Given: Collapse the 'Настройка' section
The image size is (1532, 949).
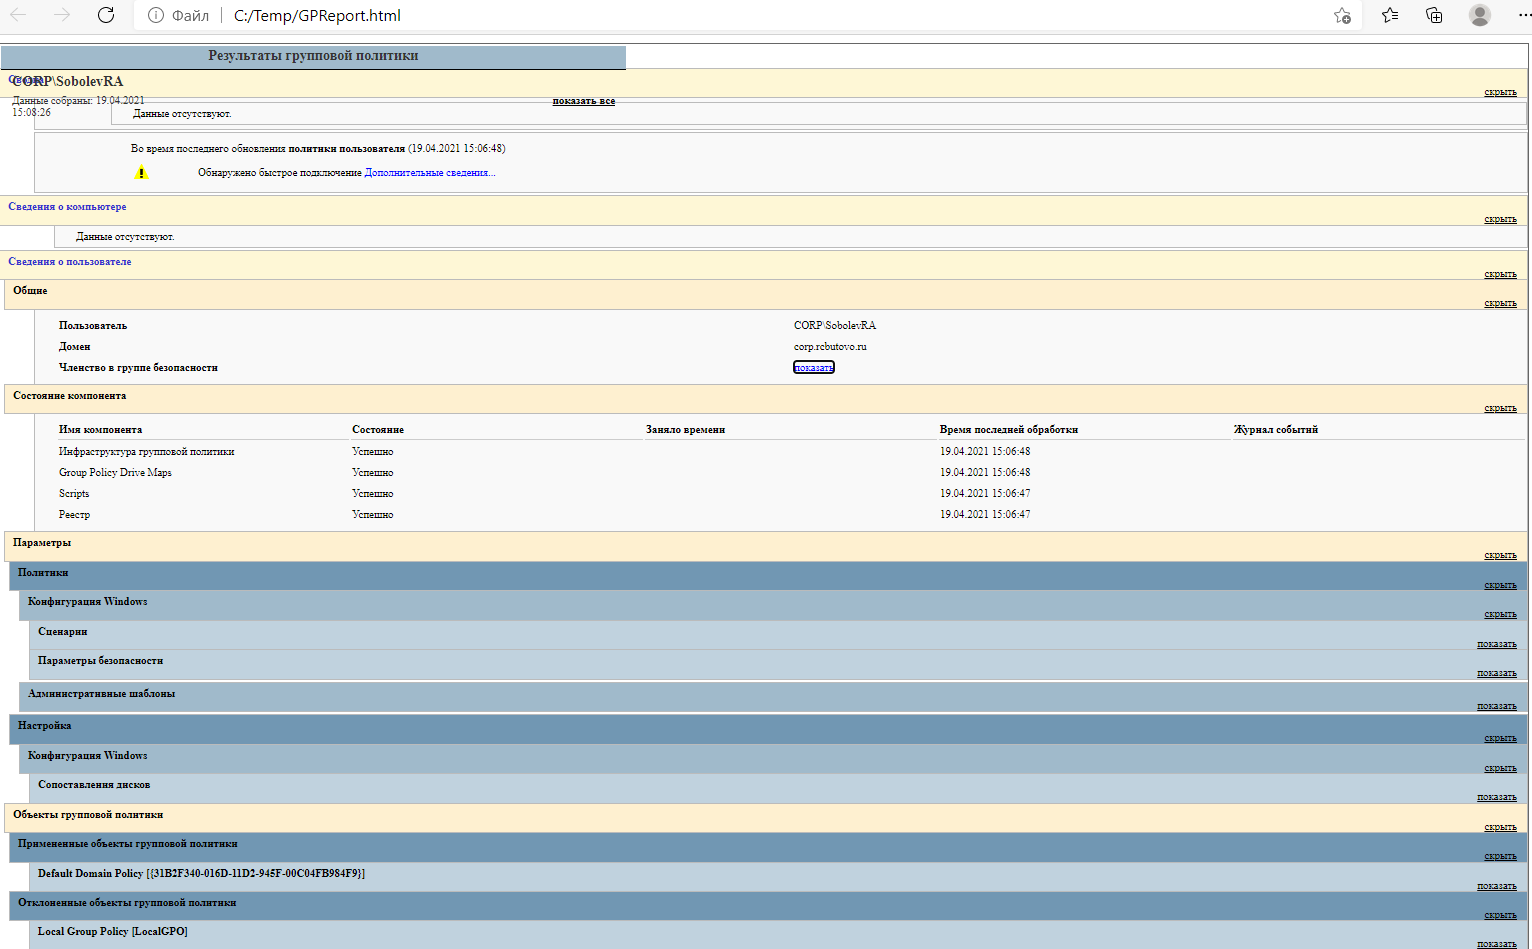Looking at the screenshot, I should (x=1500, y=738).
